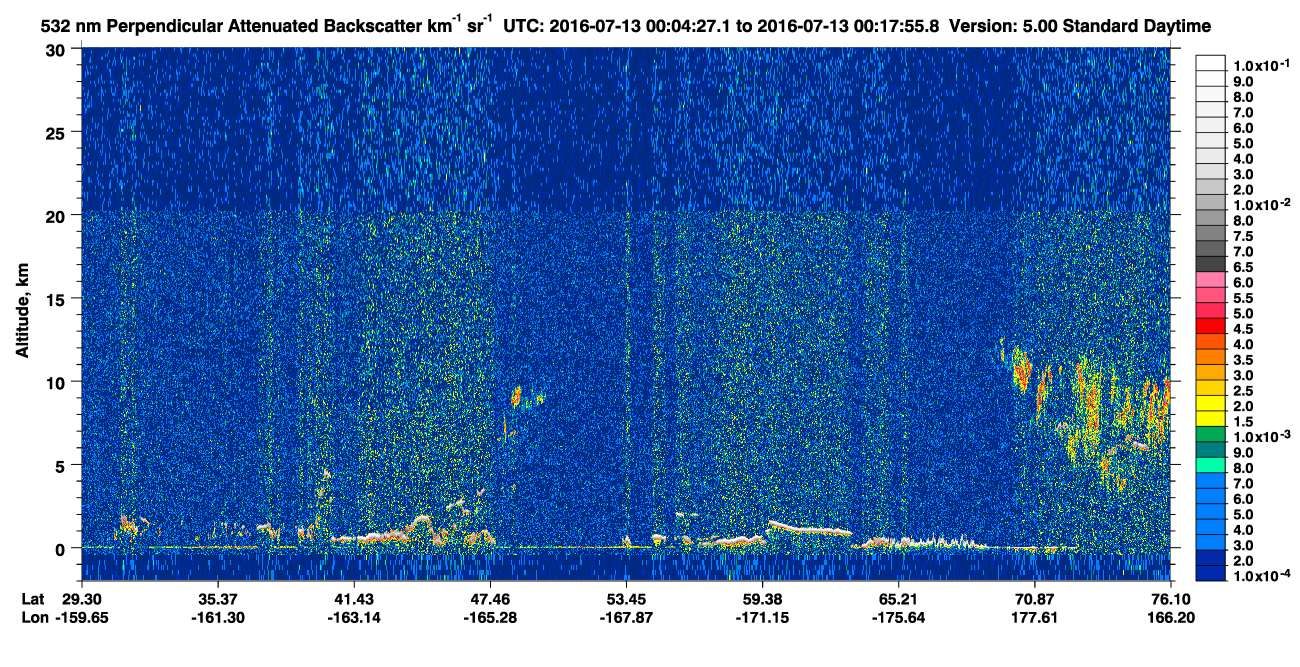Click latitude value "65.21"

pos(898,598)
